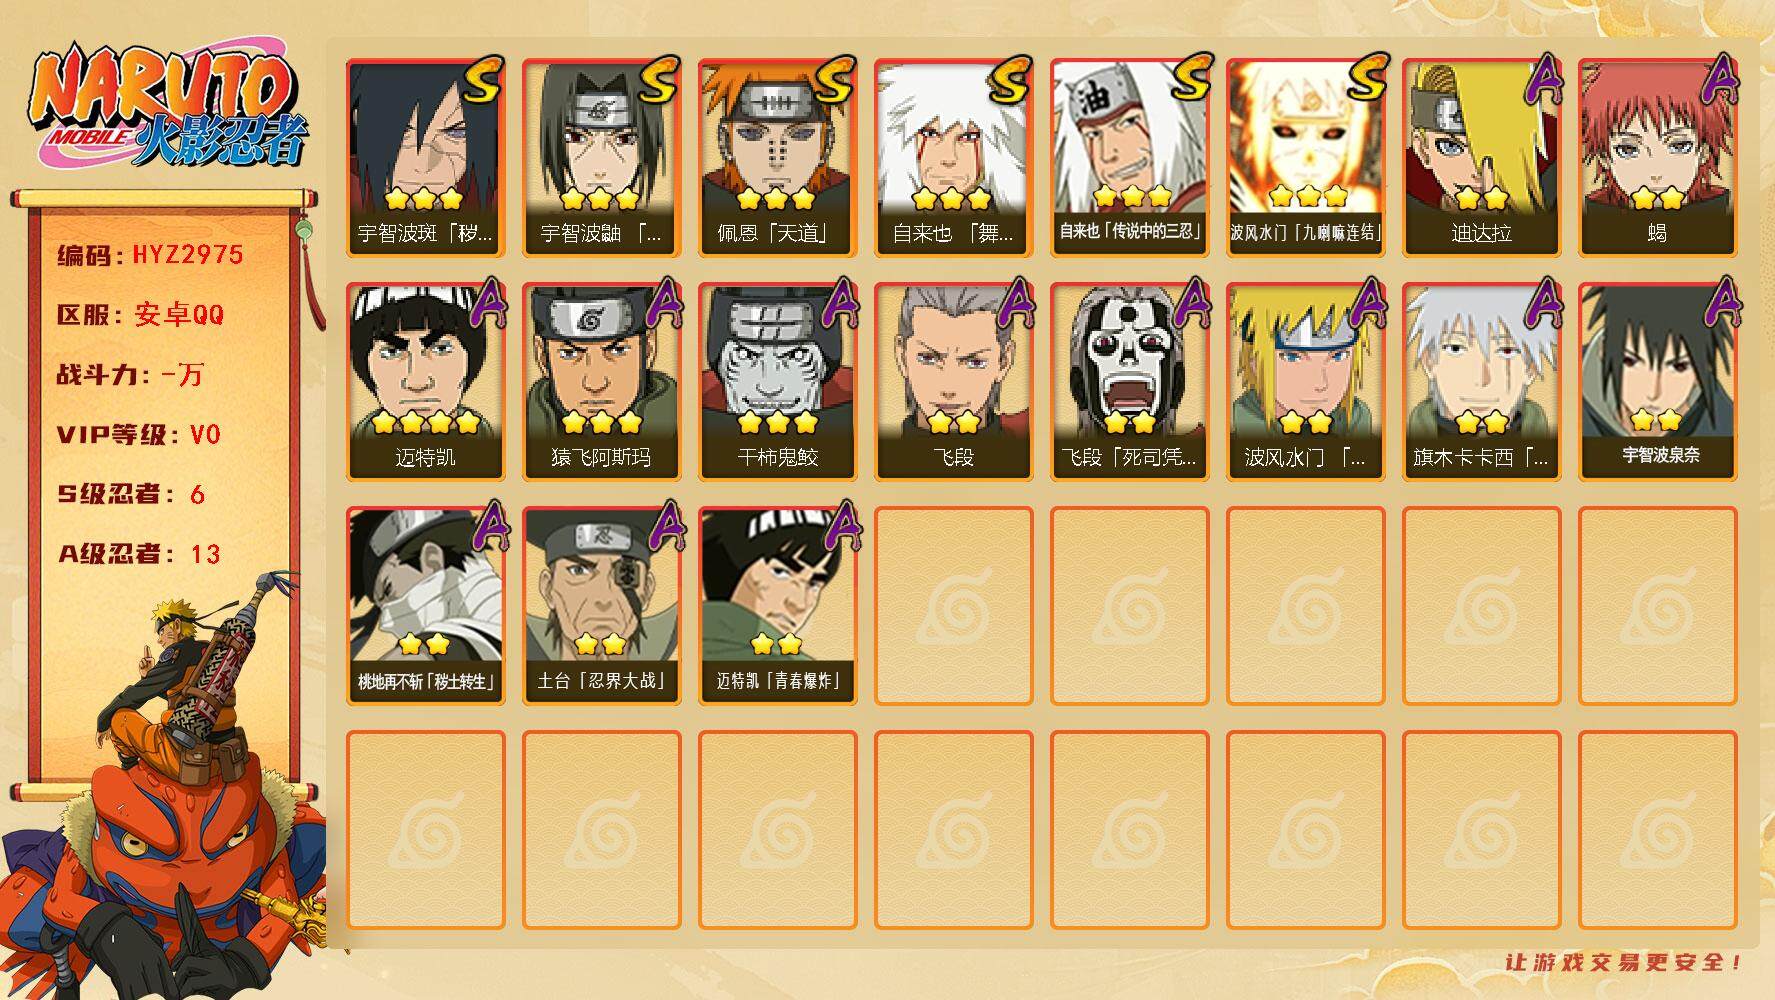Click the 飞段「死司凭血」 skull-face card
This screenshot has height=1000, width=1775.
[1129, 382]
